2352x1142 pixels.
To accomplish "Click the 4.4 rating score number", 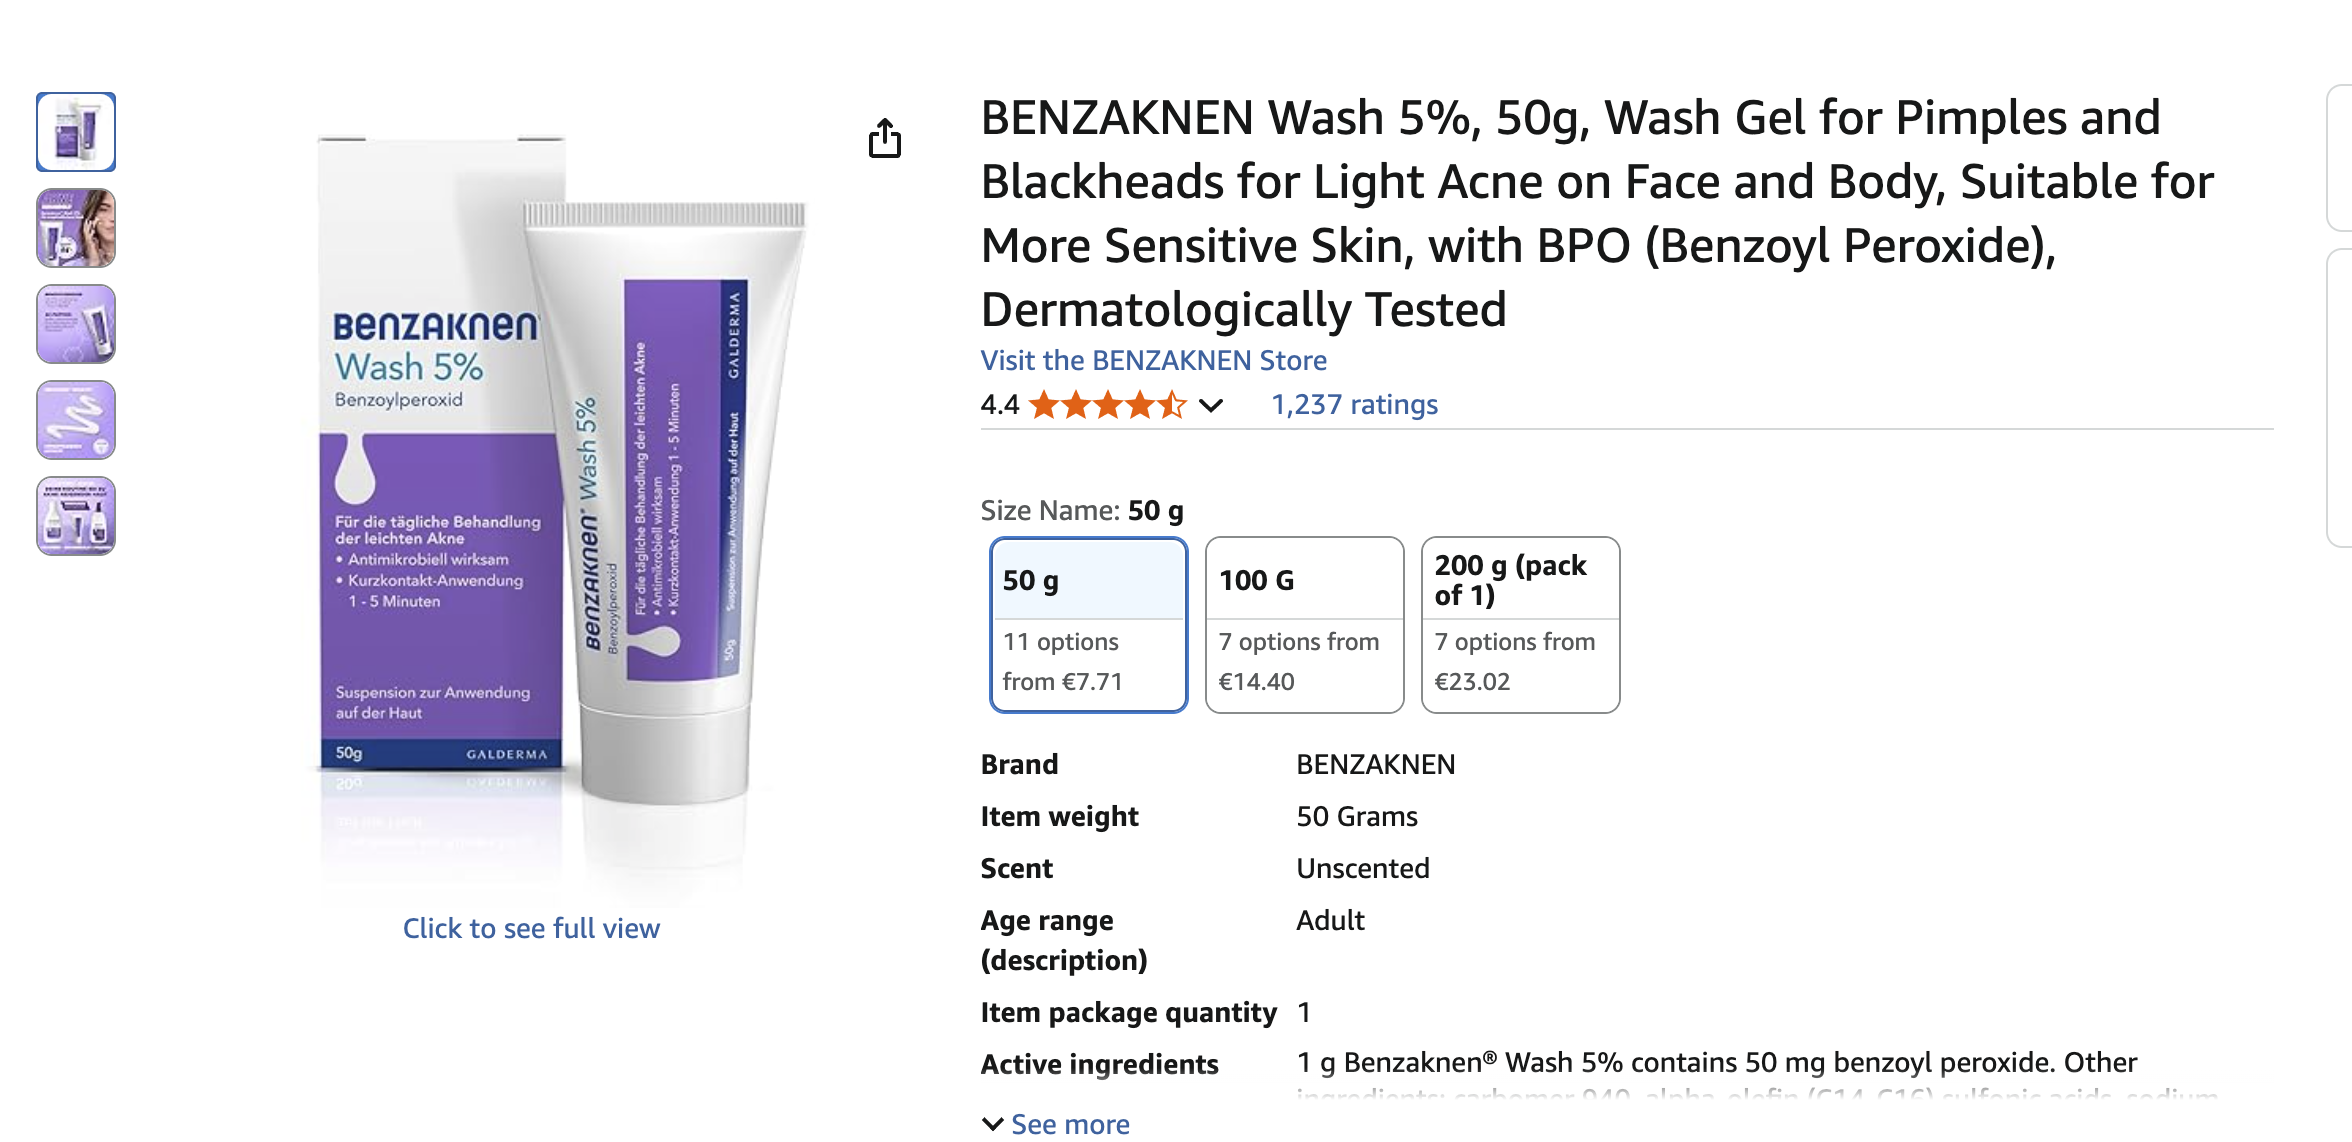I will click(999, 405).
